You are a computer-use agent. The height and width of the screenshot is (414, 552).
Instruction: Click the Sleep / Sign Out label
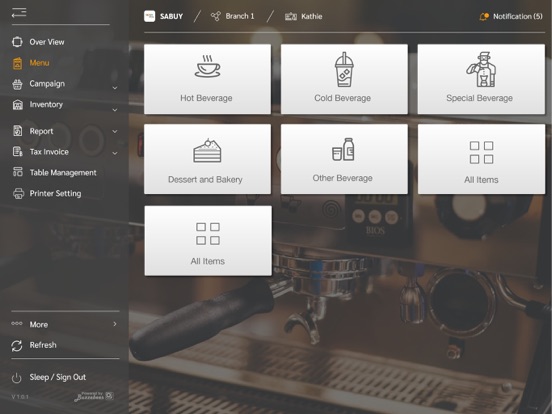tap(58, 377)
